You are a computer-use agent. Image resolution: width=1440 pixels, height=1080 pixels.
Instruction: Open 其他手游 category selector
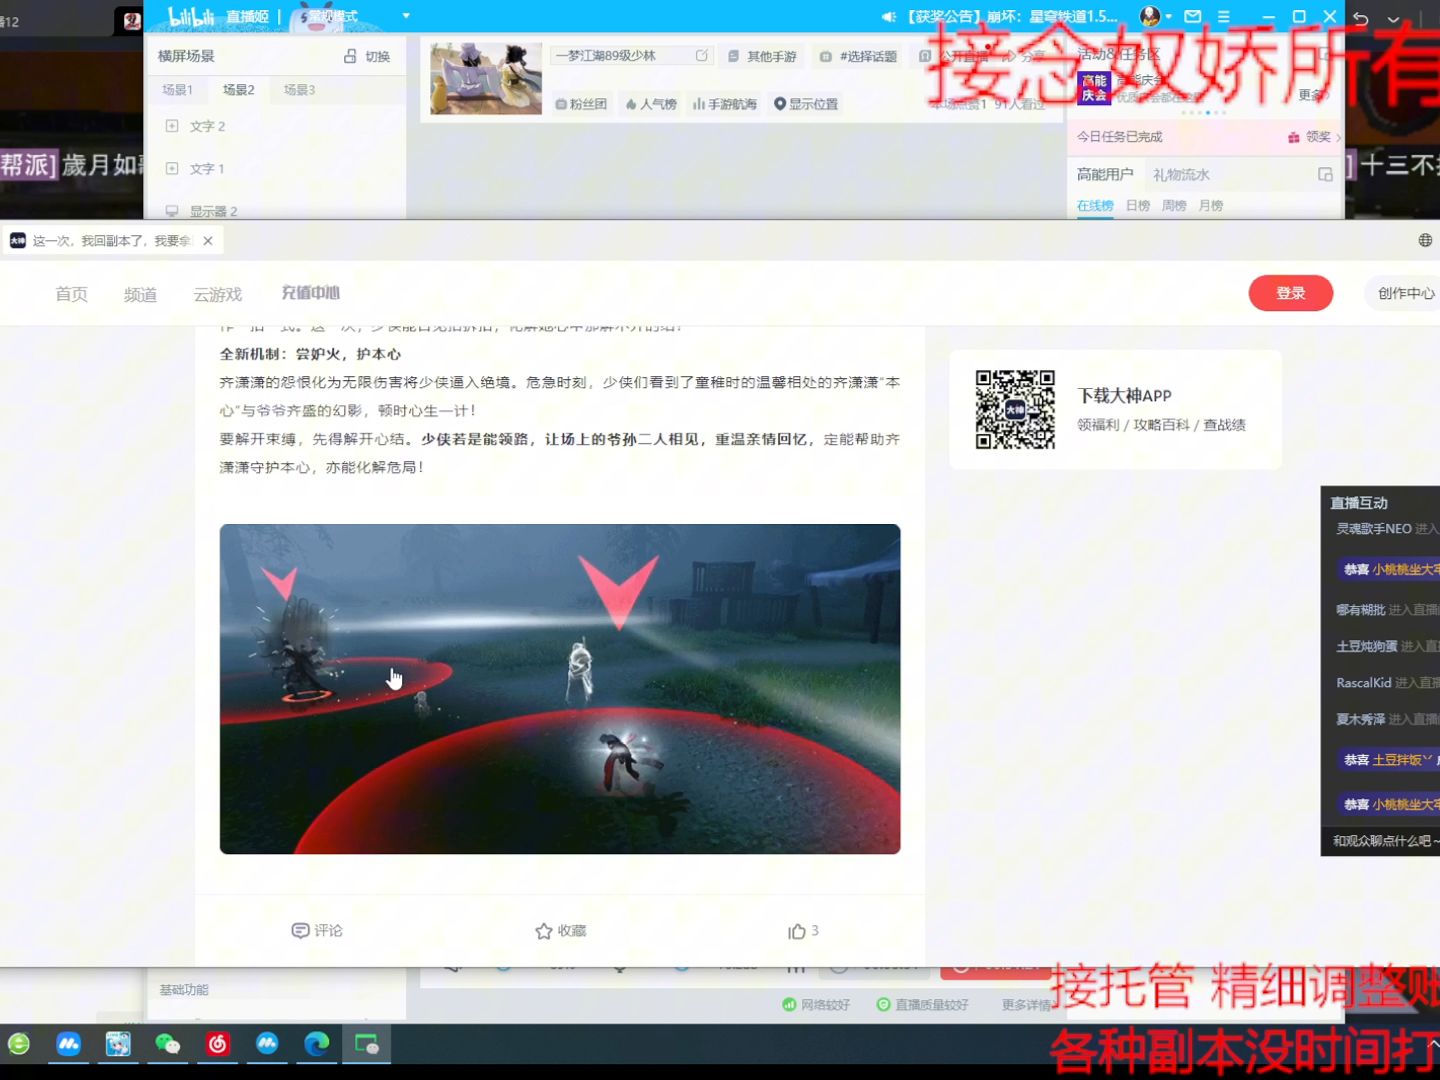coord(763,57)
